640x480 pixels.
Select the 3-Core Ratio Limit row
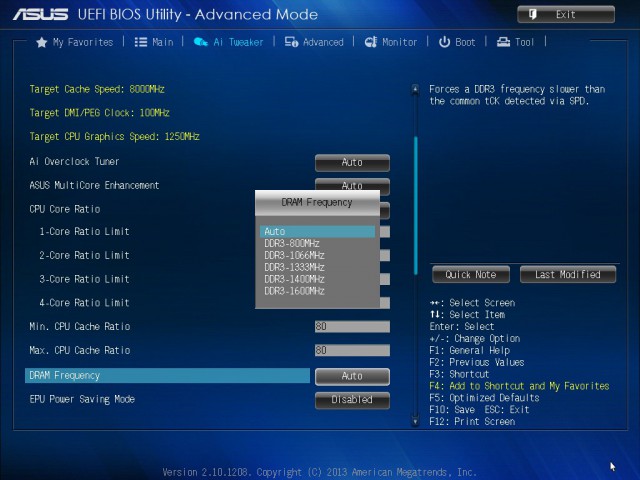click(x=84, y=279)
